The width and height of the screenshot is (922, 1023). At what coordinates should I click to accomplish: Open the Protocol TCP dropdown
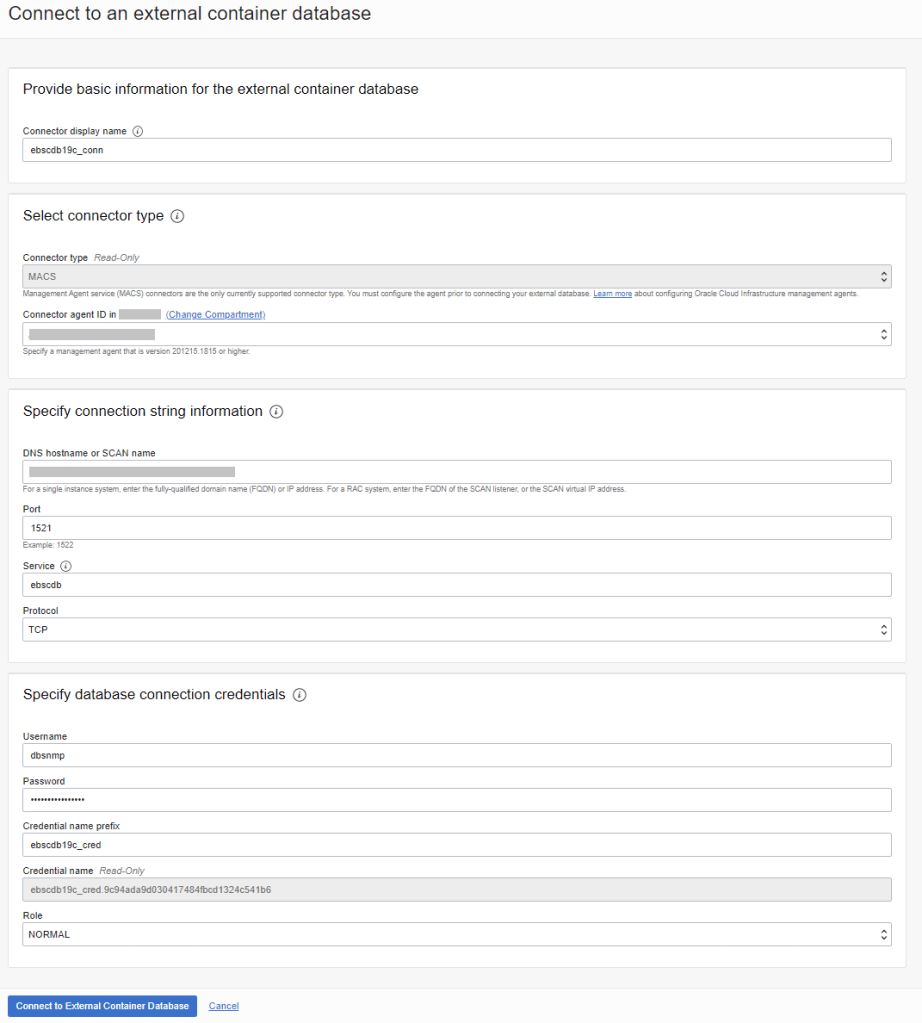coord(456,629)
